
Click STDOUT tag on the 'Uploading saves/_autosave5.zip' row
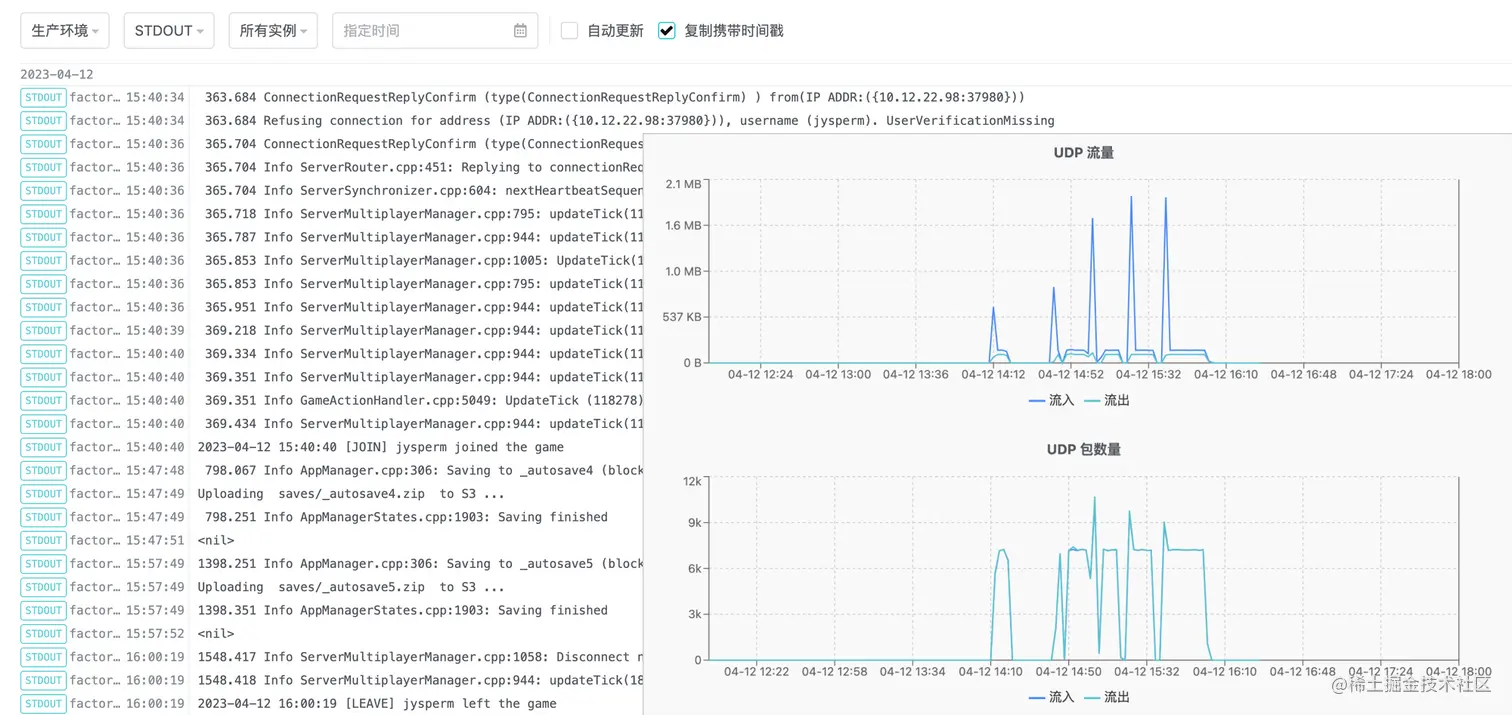(x=43, y=587)
